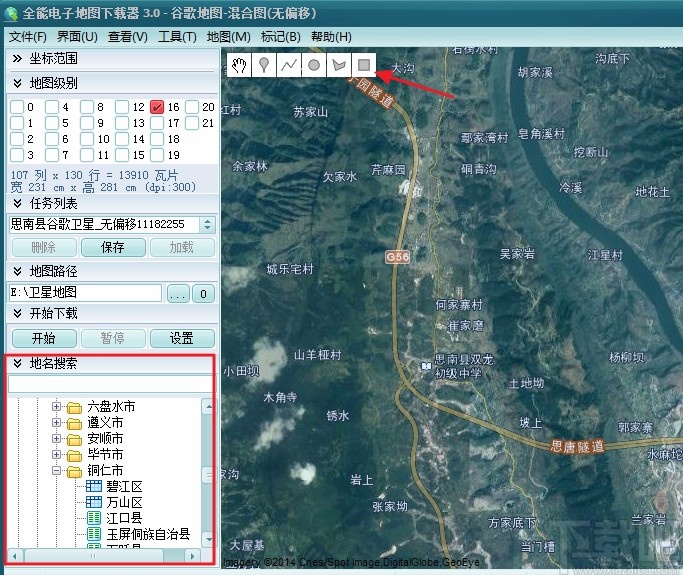Collapse the 地图级别 panel
683x575 pixels.
17,83
